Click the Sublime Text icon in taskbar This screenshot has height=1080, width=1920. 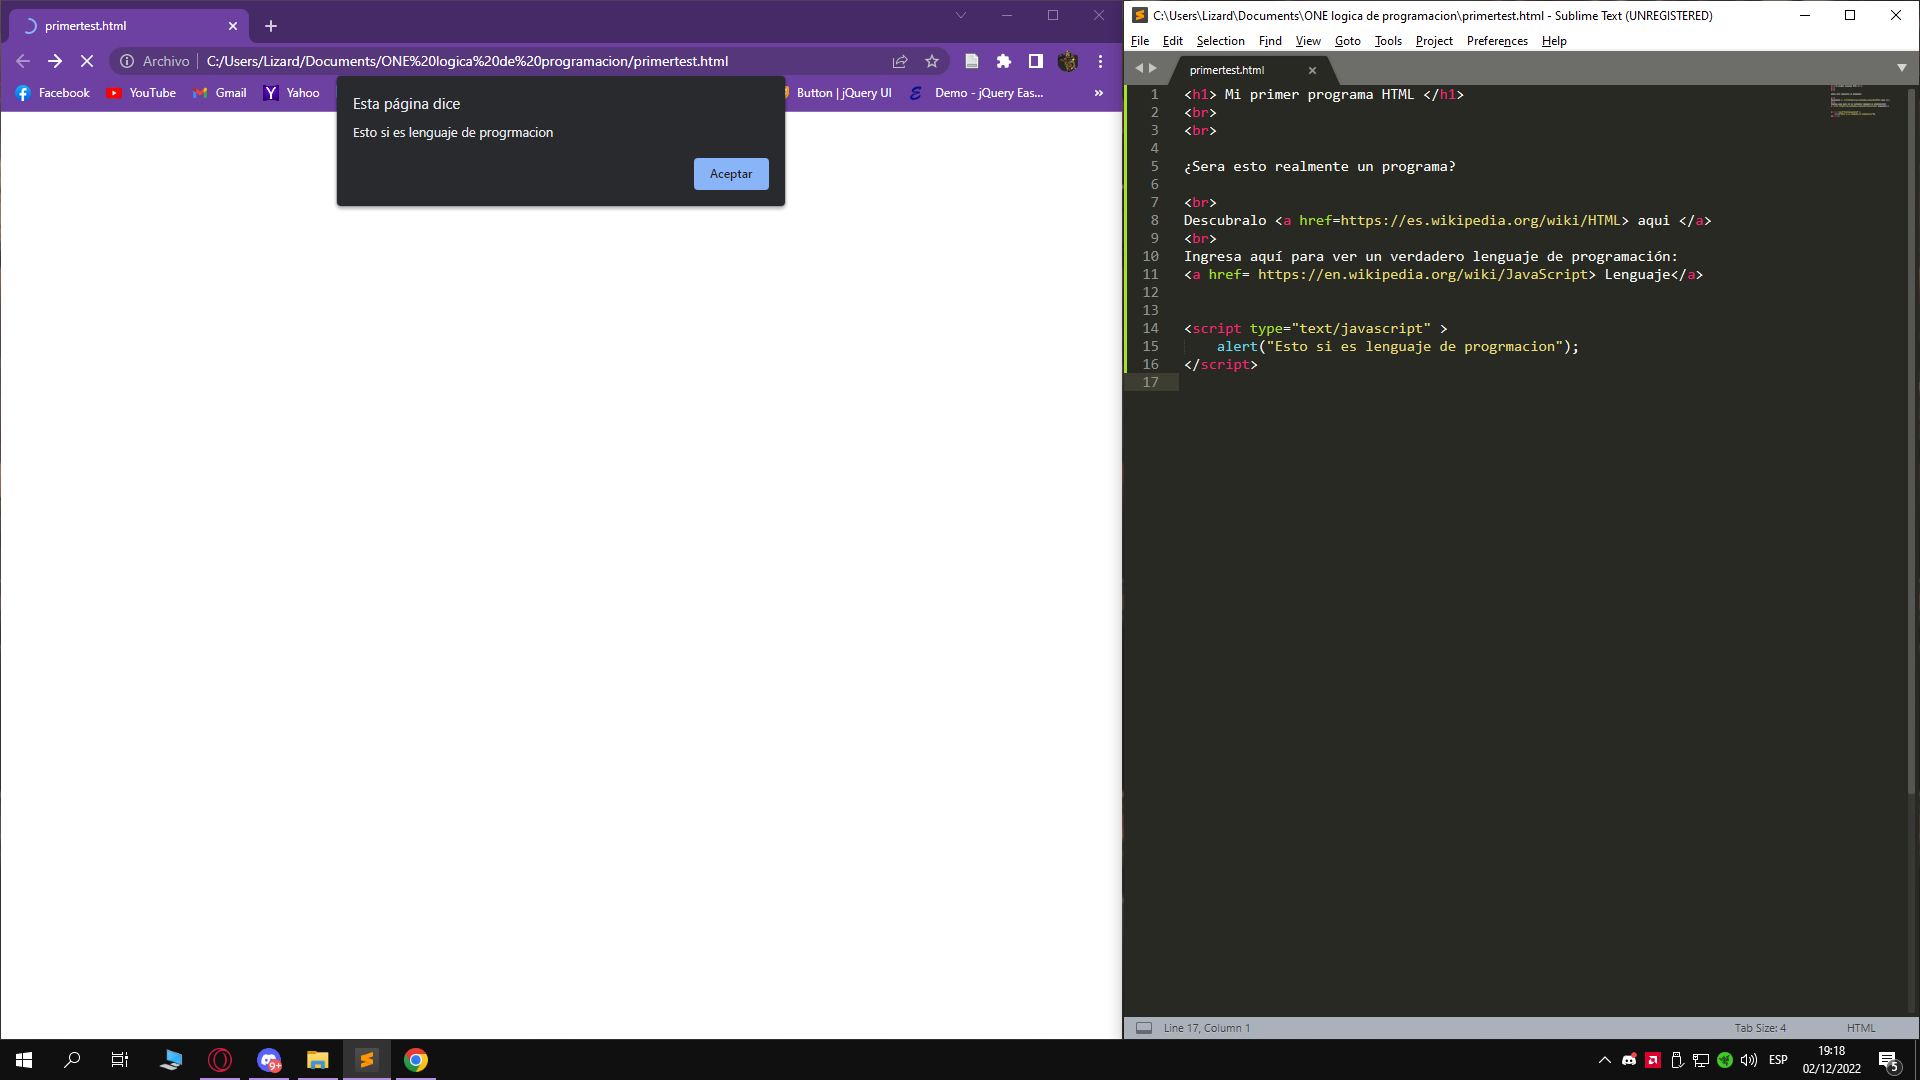[367, 1059]
